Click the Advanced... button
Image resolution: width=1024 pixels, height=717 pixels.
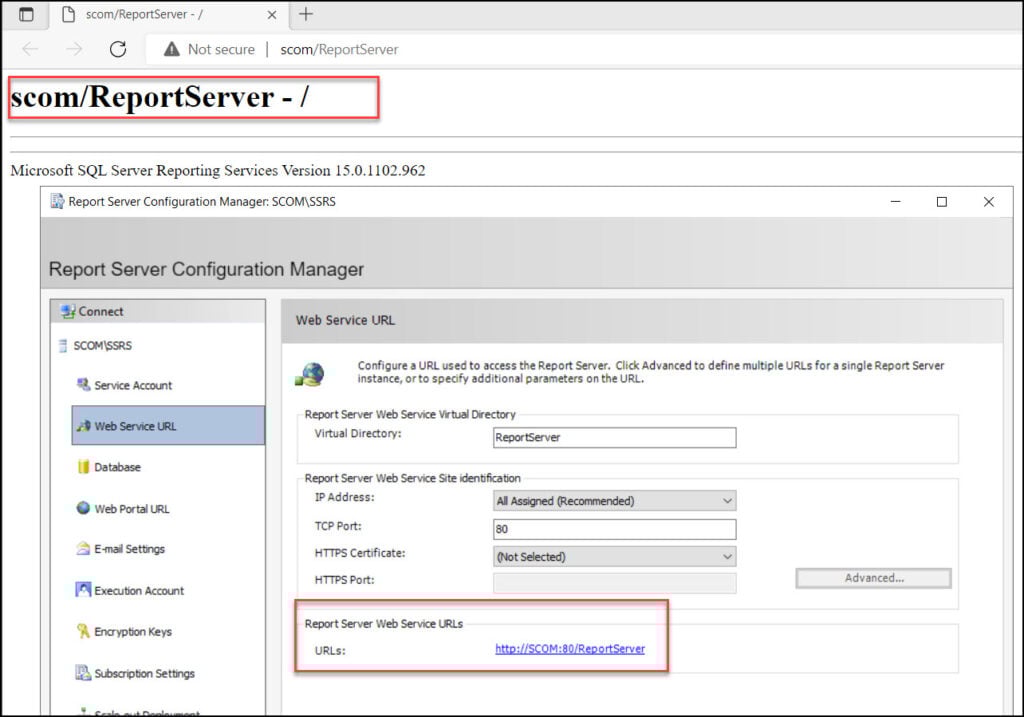pos(874,578)
